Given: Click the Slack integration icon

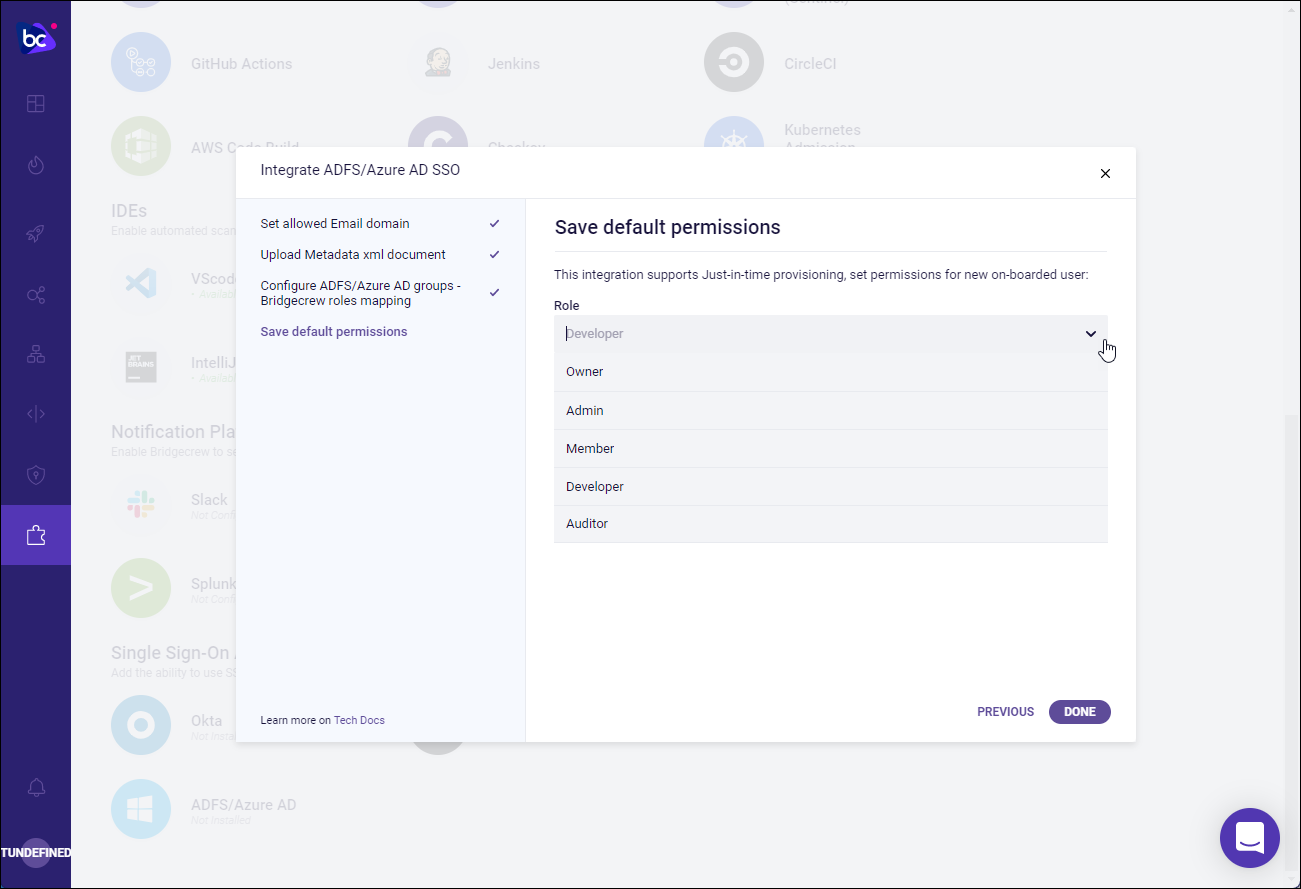Looking at the screenshot, I should pyautogui.click(x=141, y=504).
